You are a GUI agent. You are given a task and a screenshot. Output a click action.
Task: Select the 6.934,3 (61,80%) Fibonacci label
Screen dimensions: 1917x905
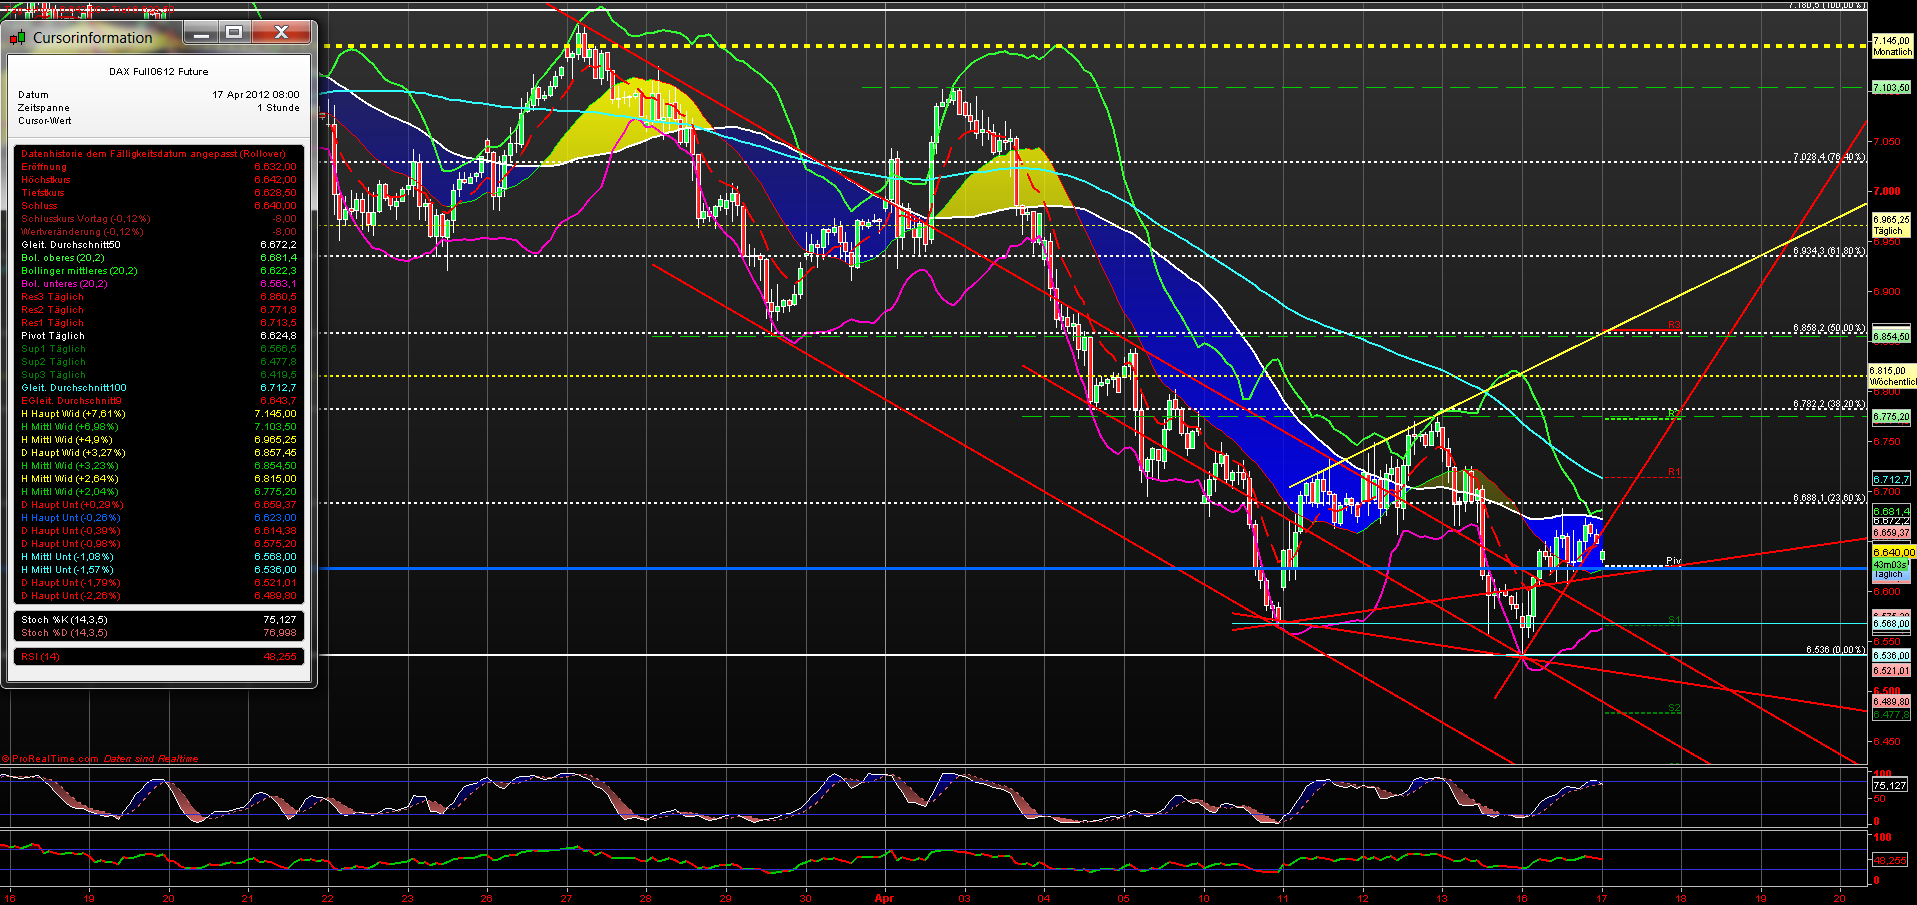(x=1828, y=251)
